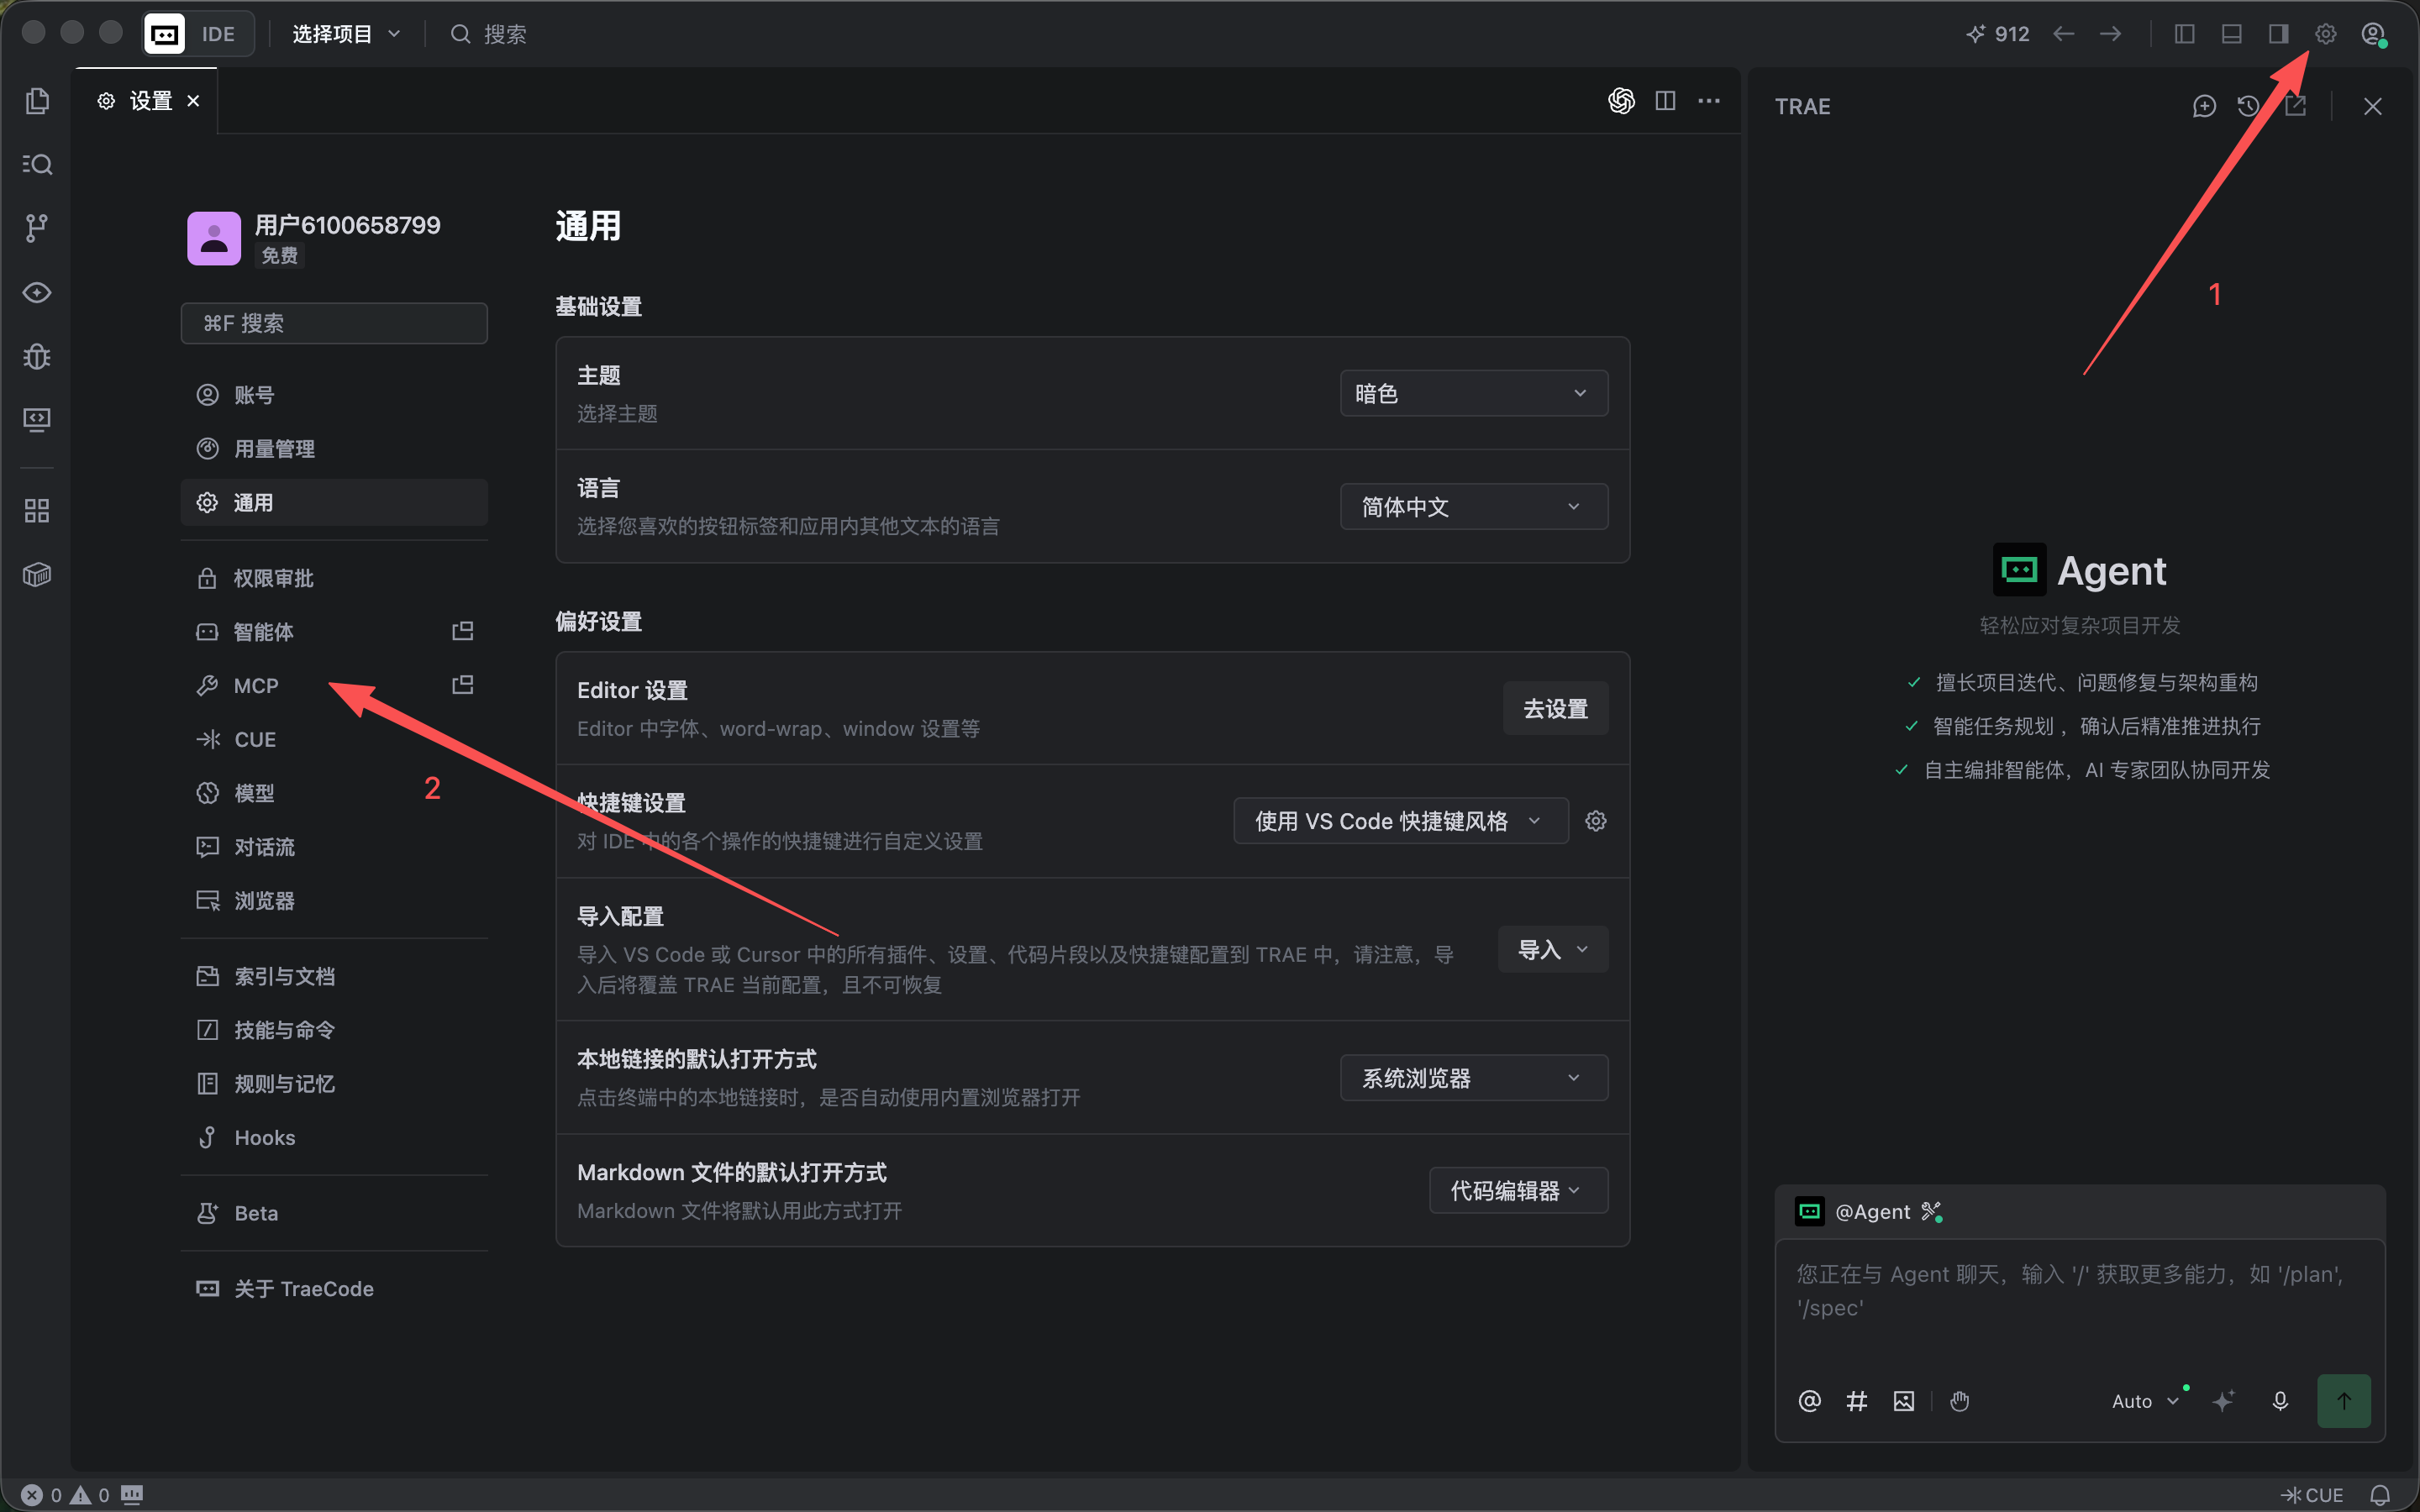This screenshot has width=2420, height=1512.
Task: Pop out the TRAE chat panel
Action: (x=2296, y=106)
